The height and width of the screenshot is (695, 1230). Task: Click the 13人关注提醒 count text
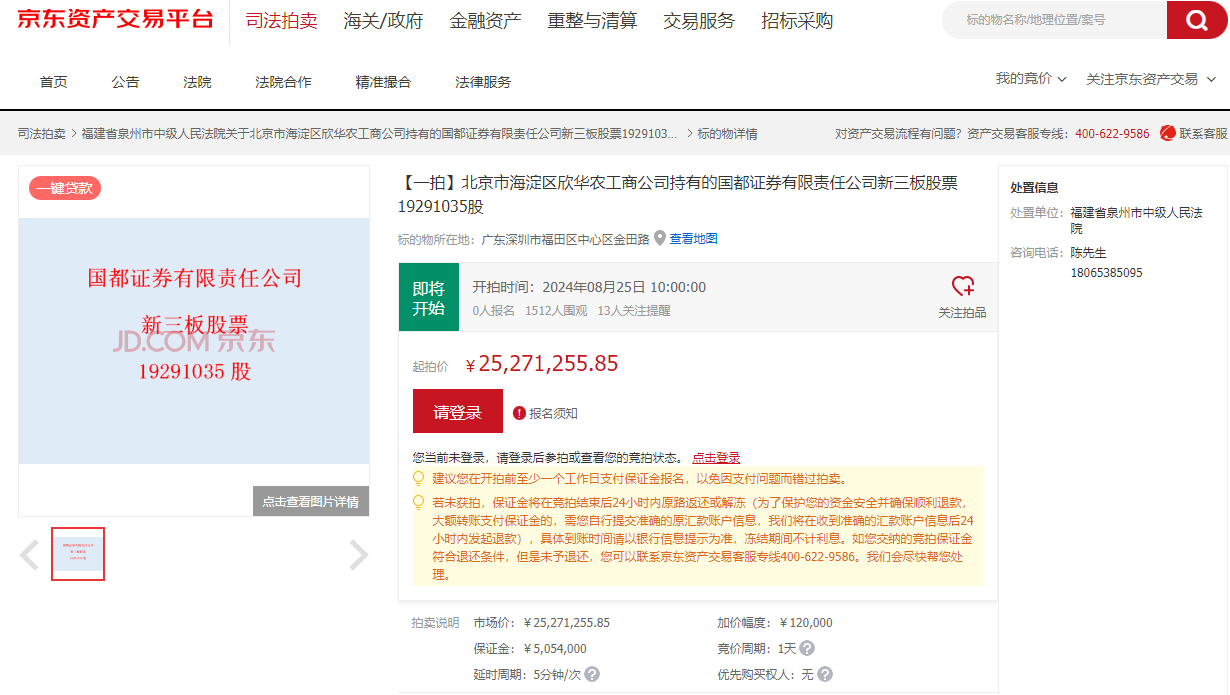(634, 311)
